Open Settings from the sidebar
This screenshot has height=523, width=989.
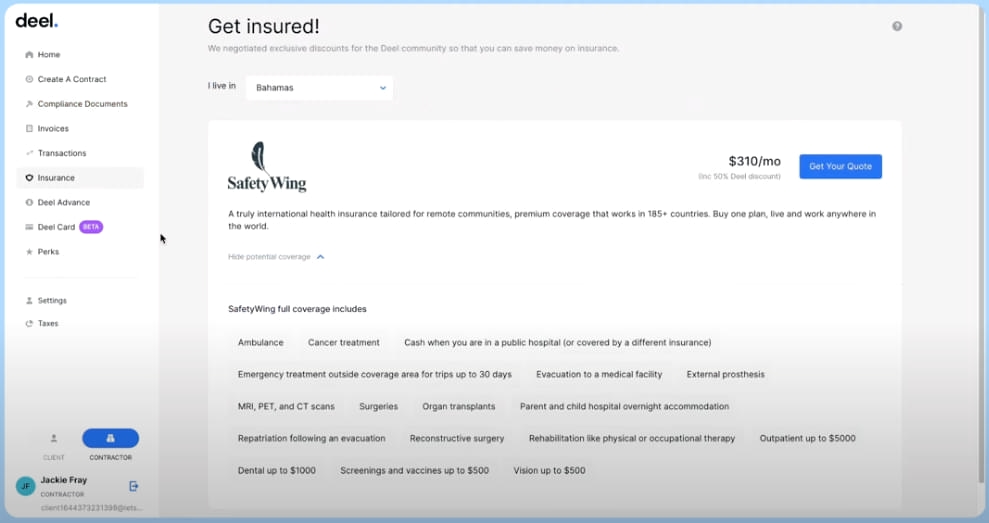(x=80, y=301)
